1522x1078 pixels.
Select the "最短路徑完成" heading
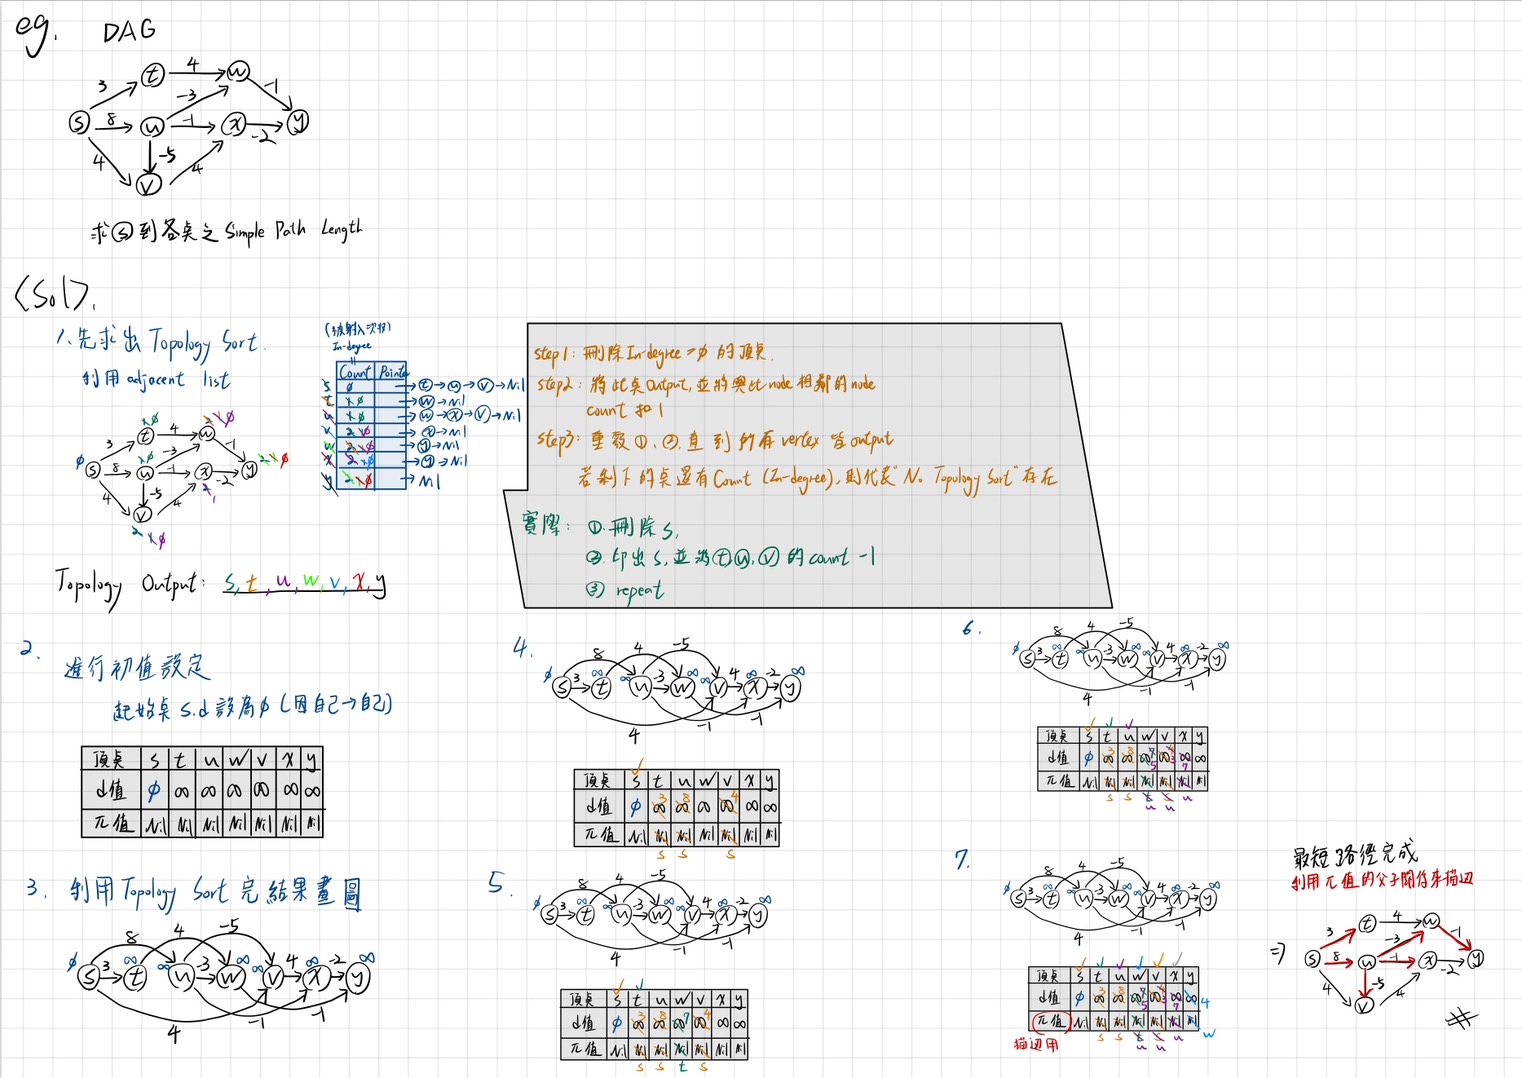click(x=1355, y=856)
